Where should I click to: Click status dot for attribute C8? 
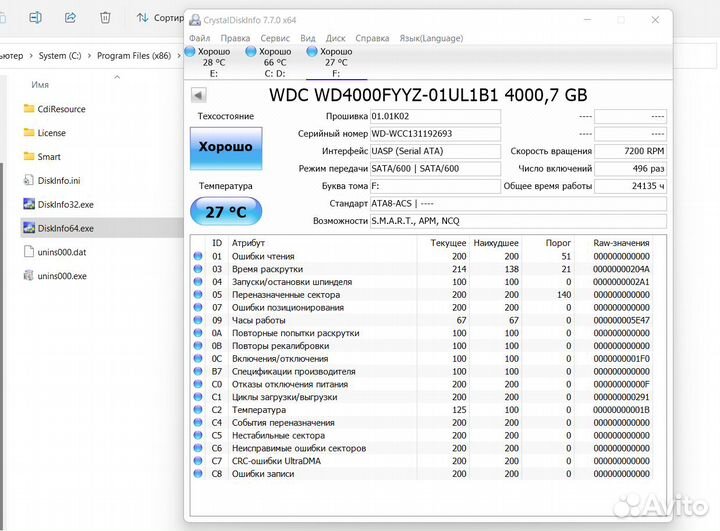(x=198, y=474)
